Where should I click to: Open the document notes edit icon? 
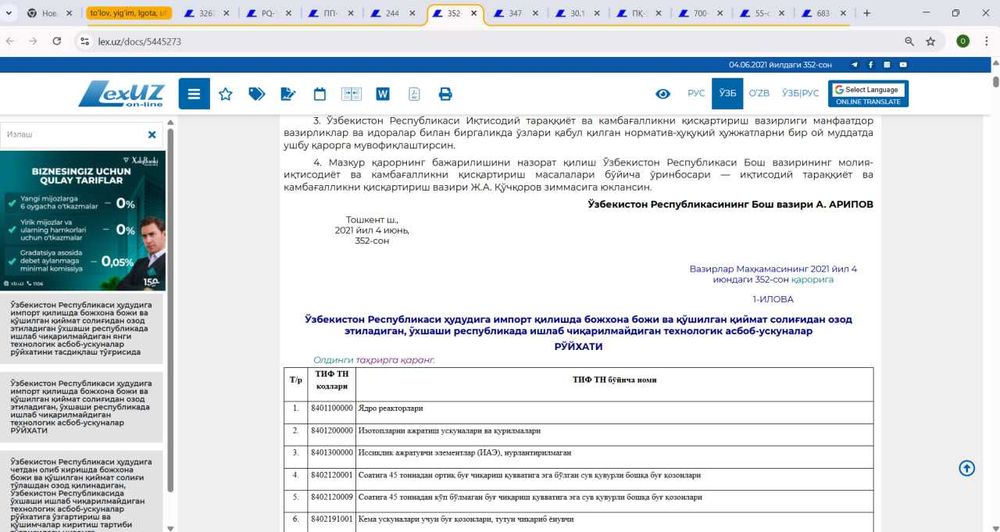point(288,94)
